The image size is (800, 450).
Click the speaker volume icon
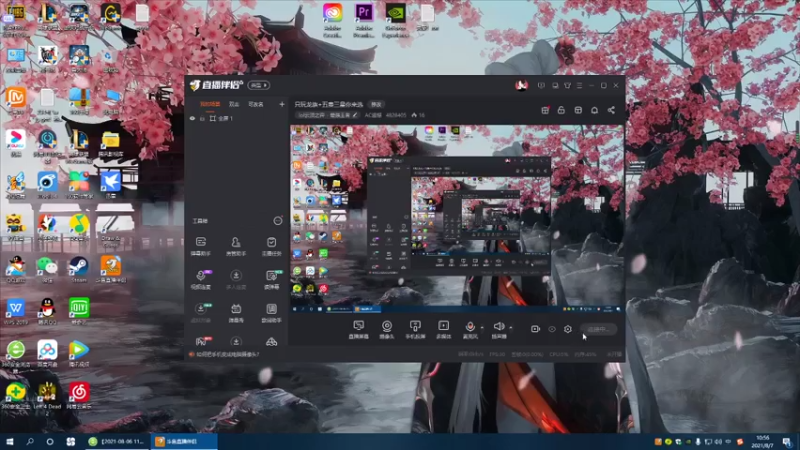498,327
